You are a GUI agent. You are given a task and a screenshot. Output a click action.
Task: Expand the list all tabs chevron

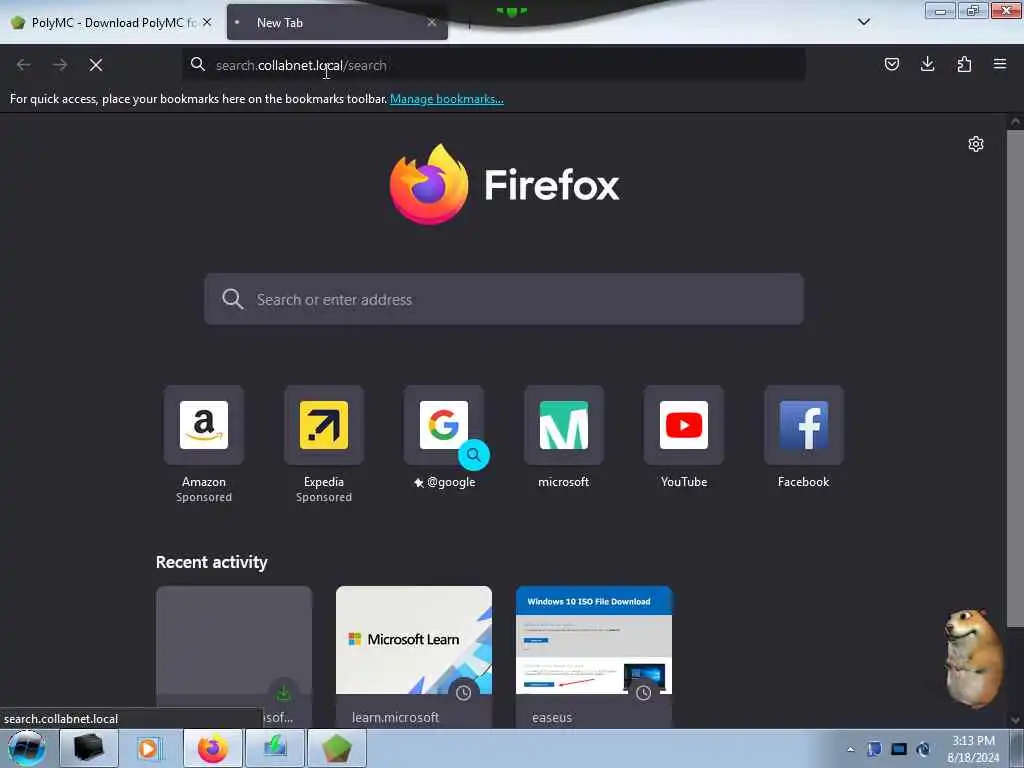(x=863, y=22)
